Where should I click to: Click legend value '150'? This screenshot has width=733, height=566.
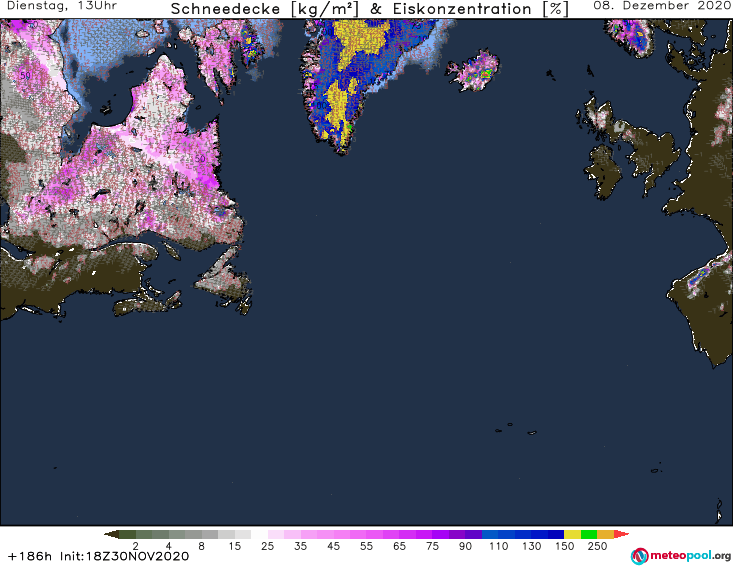pyautogui.click(x=564, y=546)
